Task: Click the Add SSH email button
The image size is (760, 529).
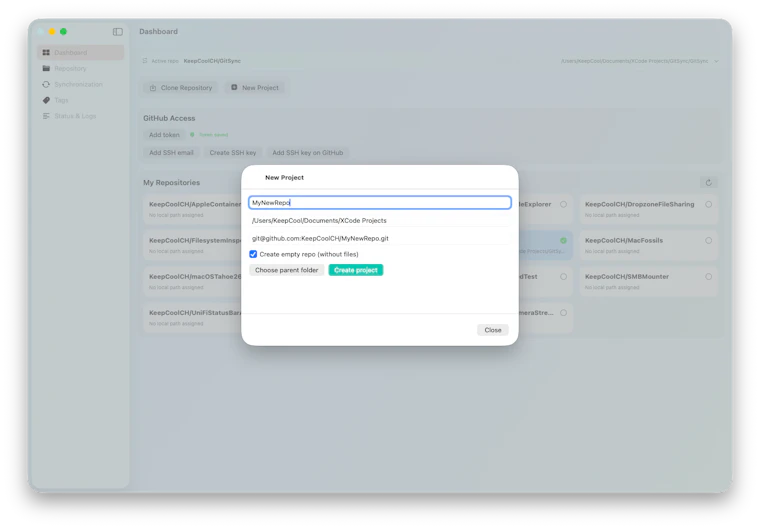Action: click(x=171, y=153)
